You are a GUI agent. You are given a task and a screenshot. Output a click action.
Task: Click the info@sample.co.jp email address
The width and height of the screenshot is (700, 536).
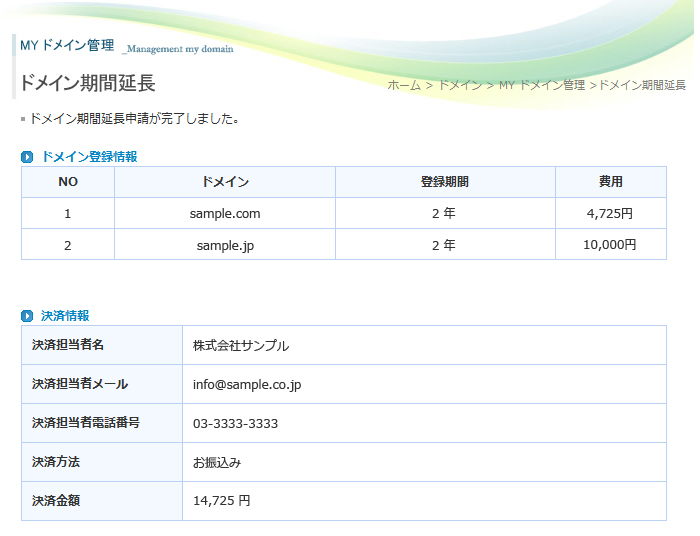247,384
